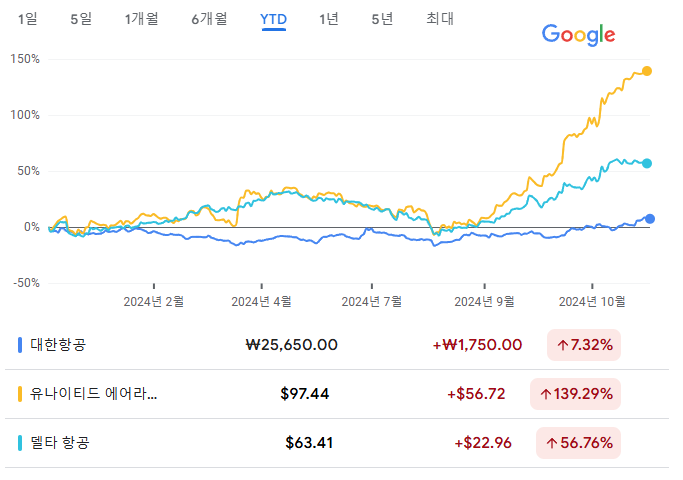This screenshot has height=480, width=683.
Task: Click the 2024년 2월 axis label
Action: (x=154, y=301)
